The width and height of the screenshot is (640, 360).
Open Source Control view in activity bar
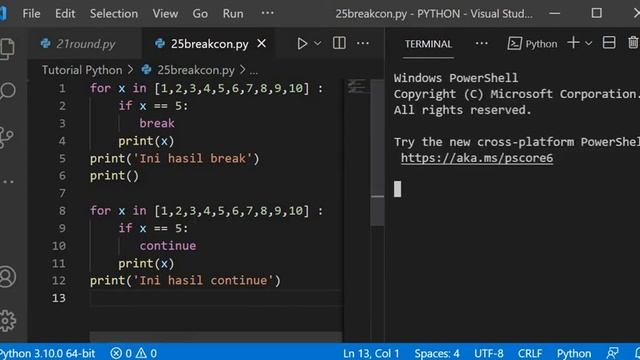click(7, 138)
